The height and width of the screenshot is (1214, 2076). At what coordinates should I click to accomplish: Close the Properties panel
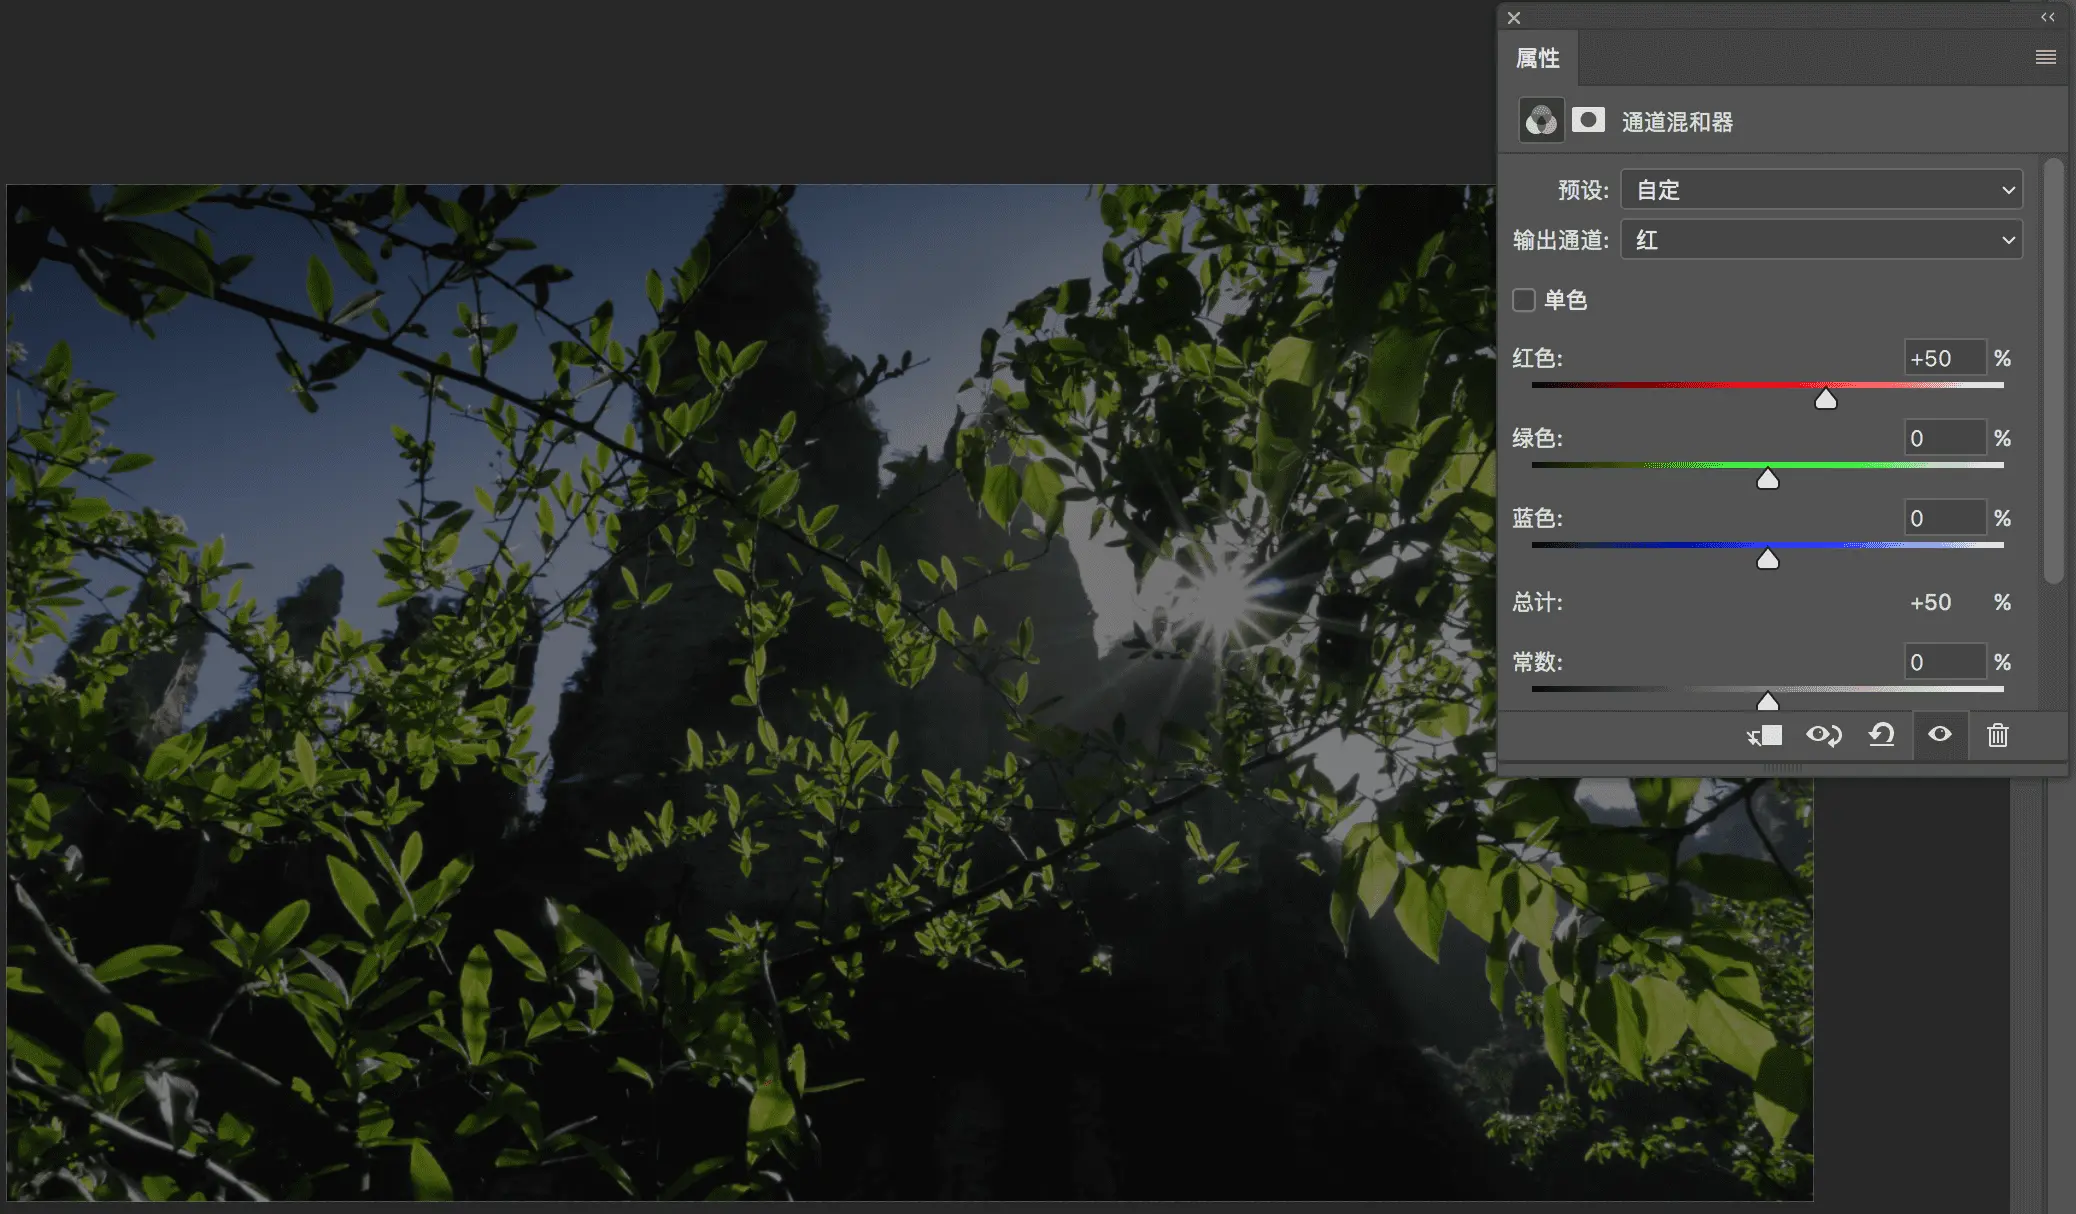point(1514,18)
